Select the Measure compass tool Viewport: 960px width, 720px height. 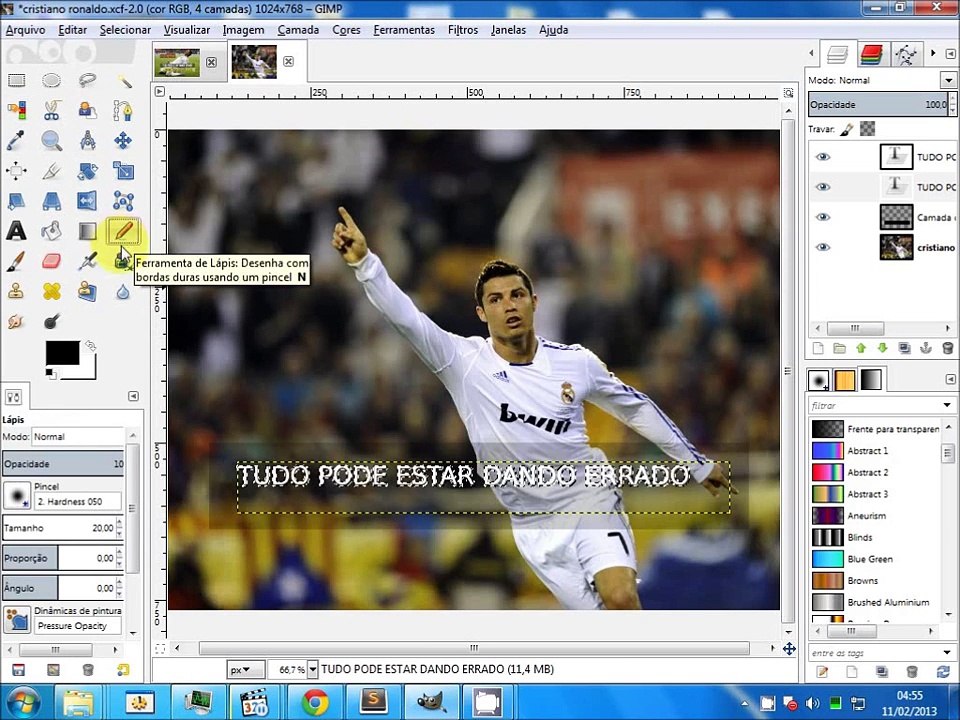(x=88, y=140)
